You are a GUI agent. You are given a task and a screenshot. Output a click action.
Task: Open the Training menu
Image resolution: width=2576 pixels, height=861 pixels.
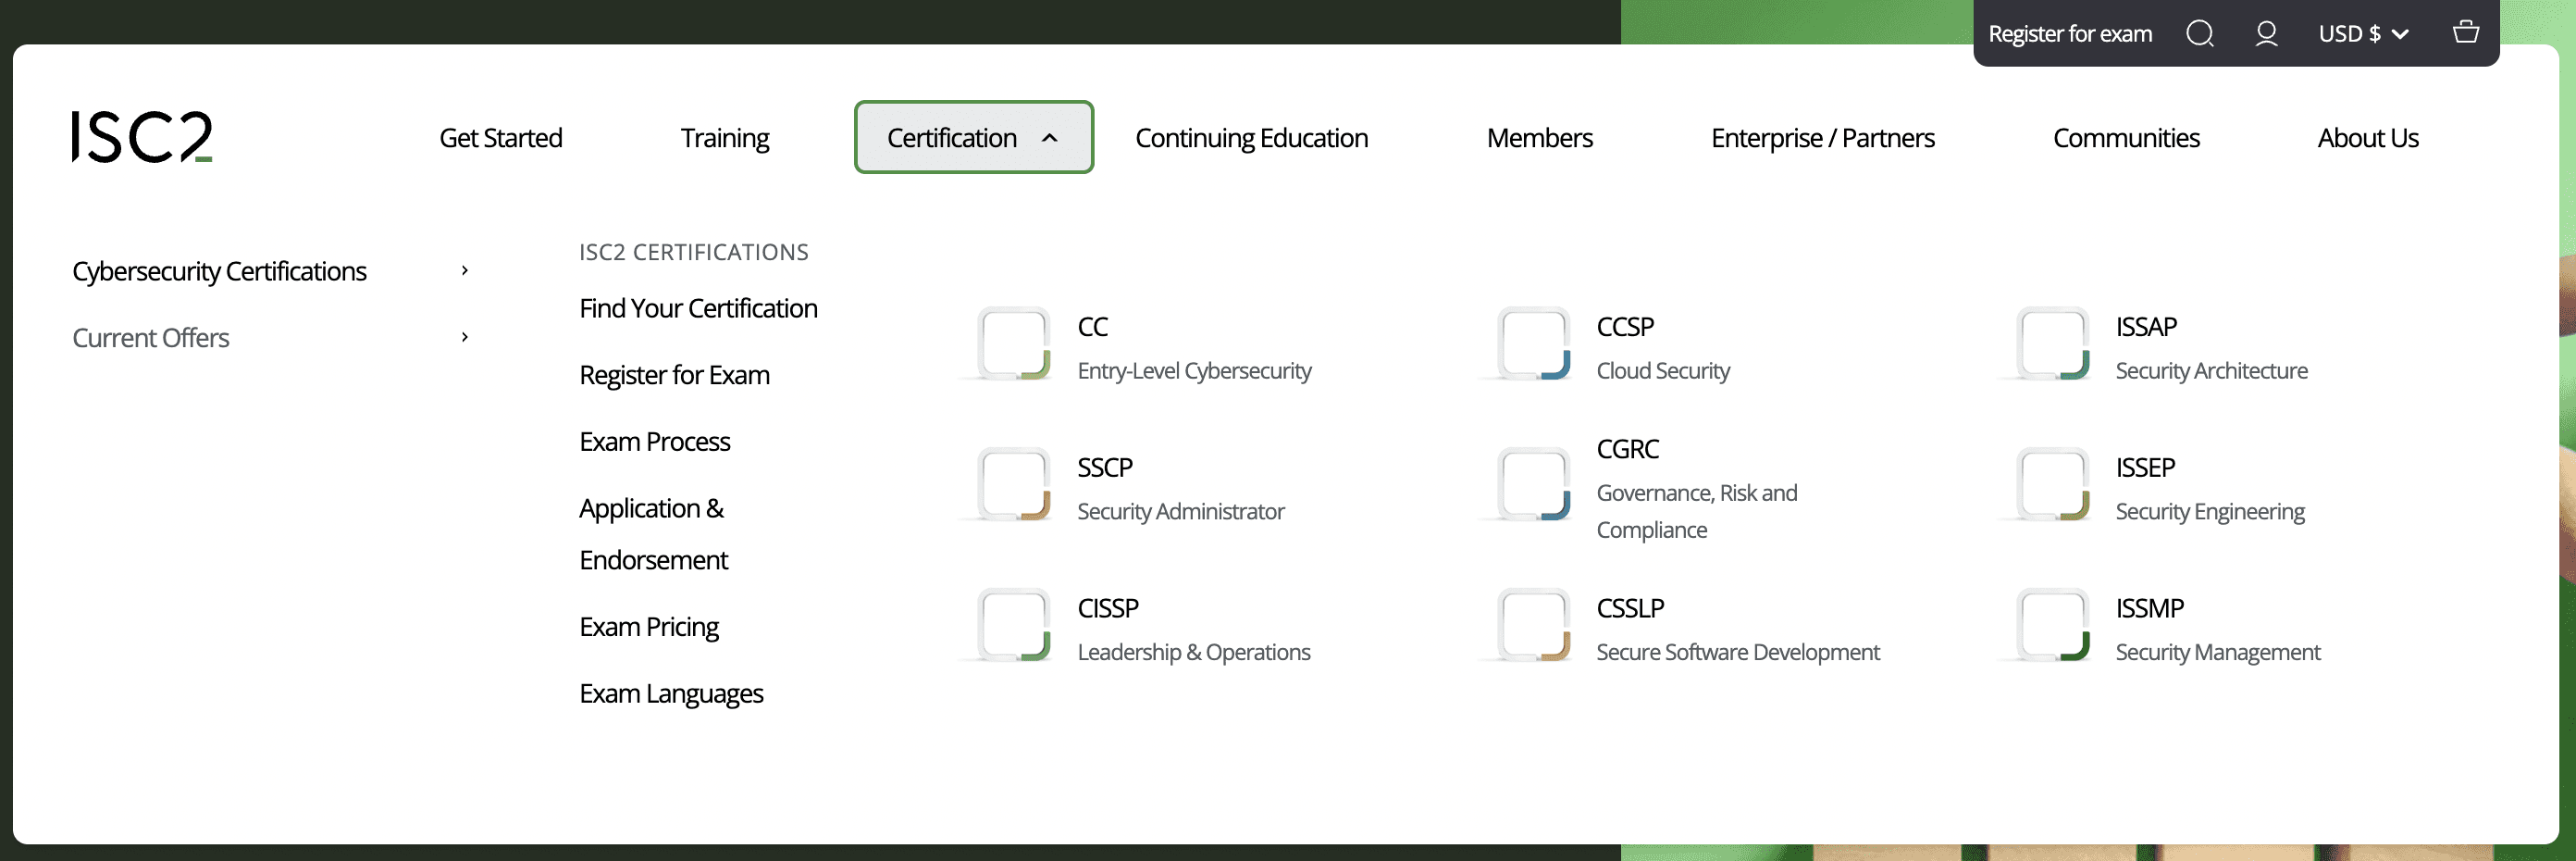pos(725,138)
